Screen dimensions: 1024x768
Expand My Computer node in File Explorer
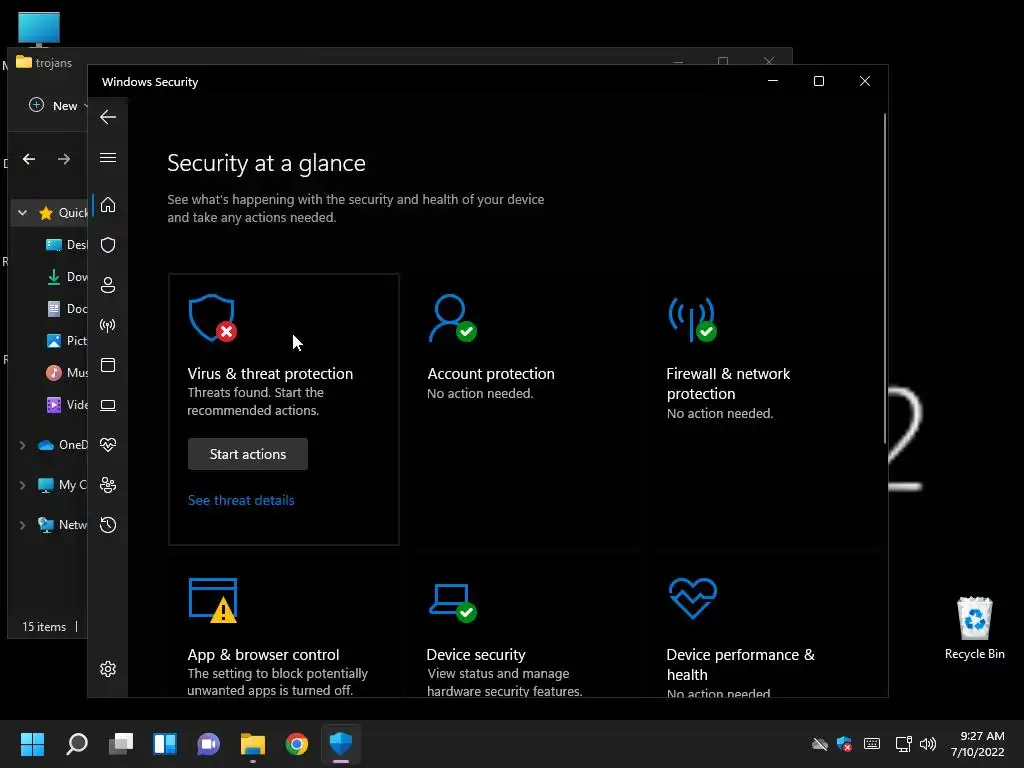click(22, 485)
